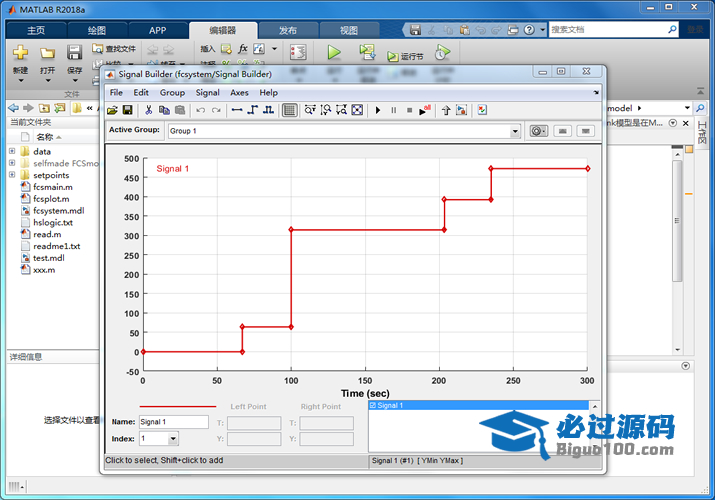Screen dimensions: 715x500
Task: Go up to parent system arrow icon
Action: click(446, 110)
